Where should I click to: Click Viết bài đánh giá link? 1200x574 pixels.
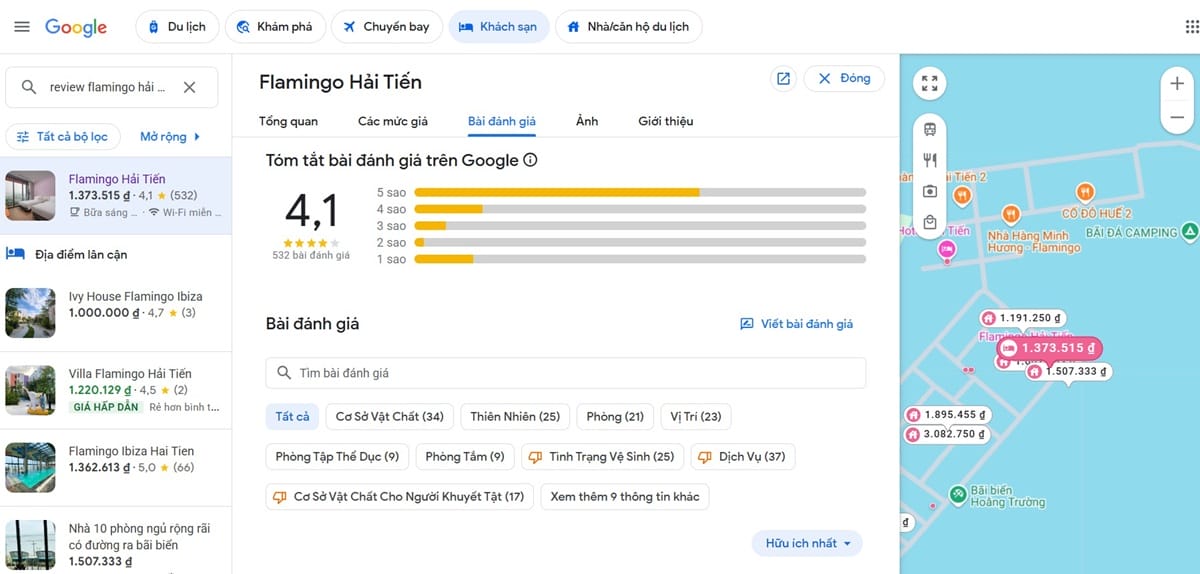click(x=796, y=324)
